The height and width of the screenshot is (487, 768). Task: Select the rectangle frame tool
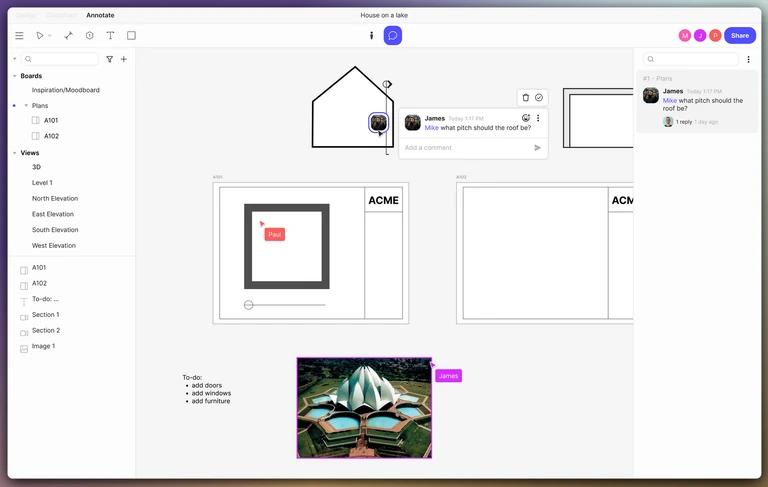coord(131,35)
